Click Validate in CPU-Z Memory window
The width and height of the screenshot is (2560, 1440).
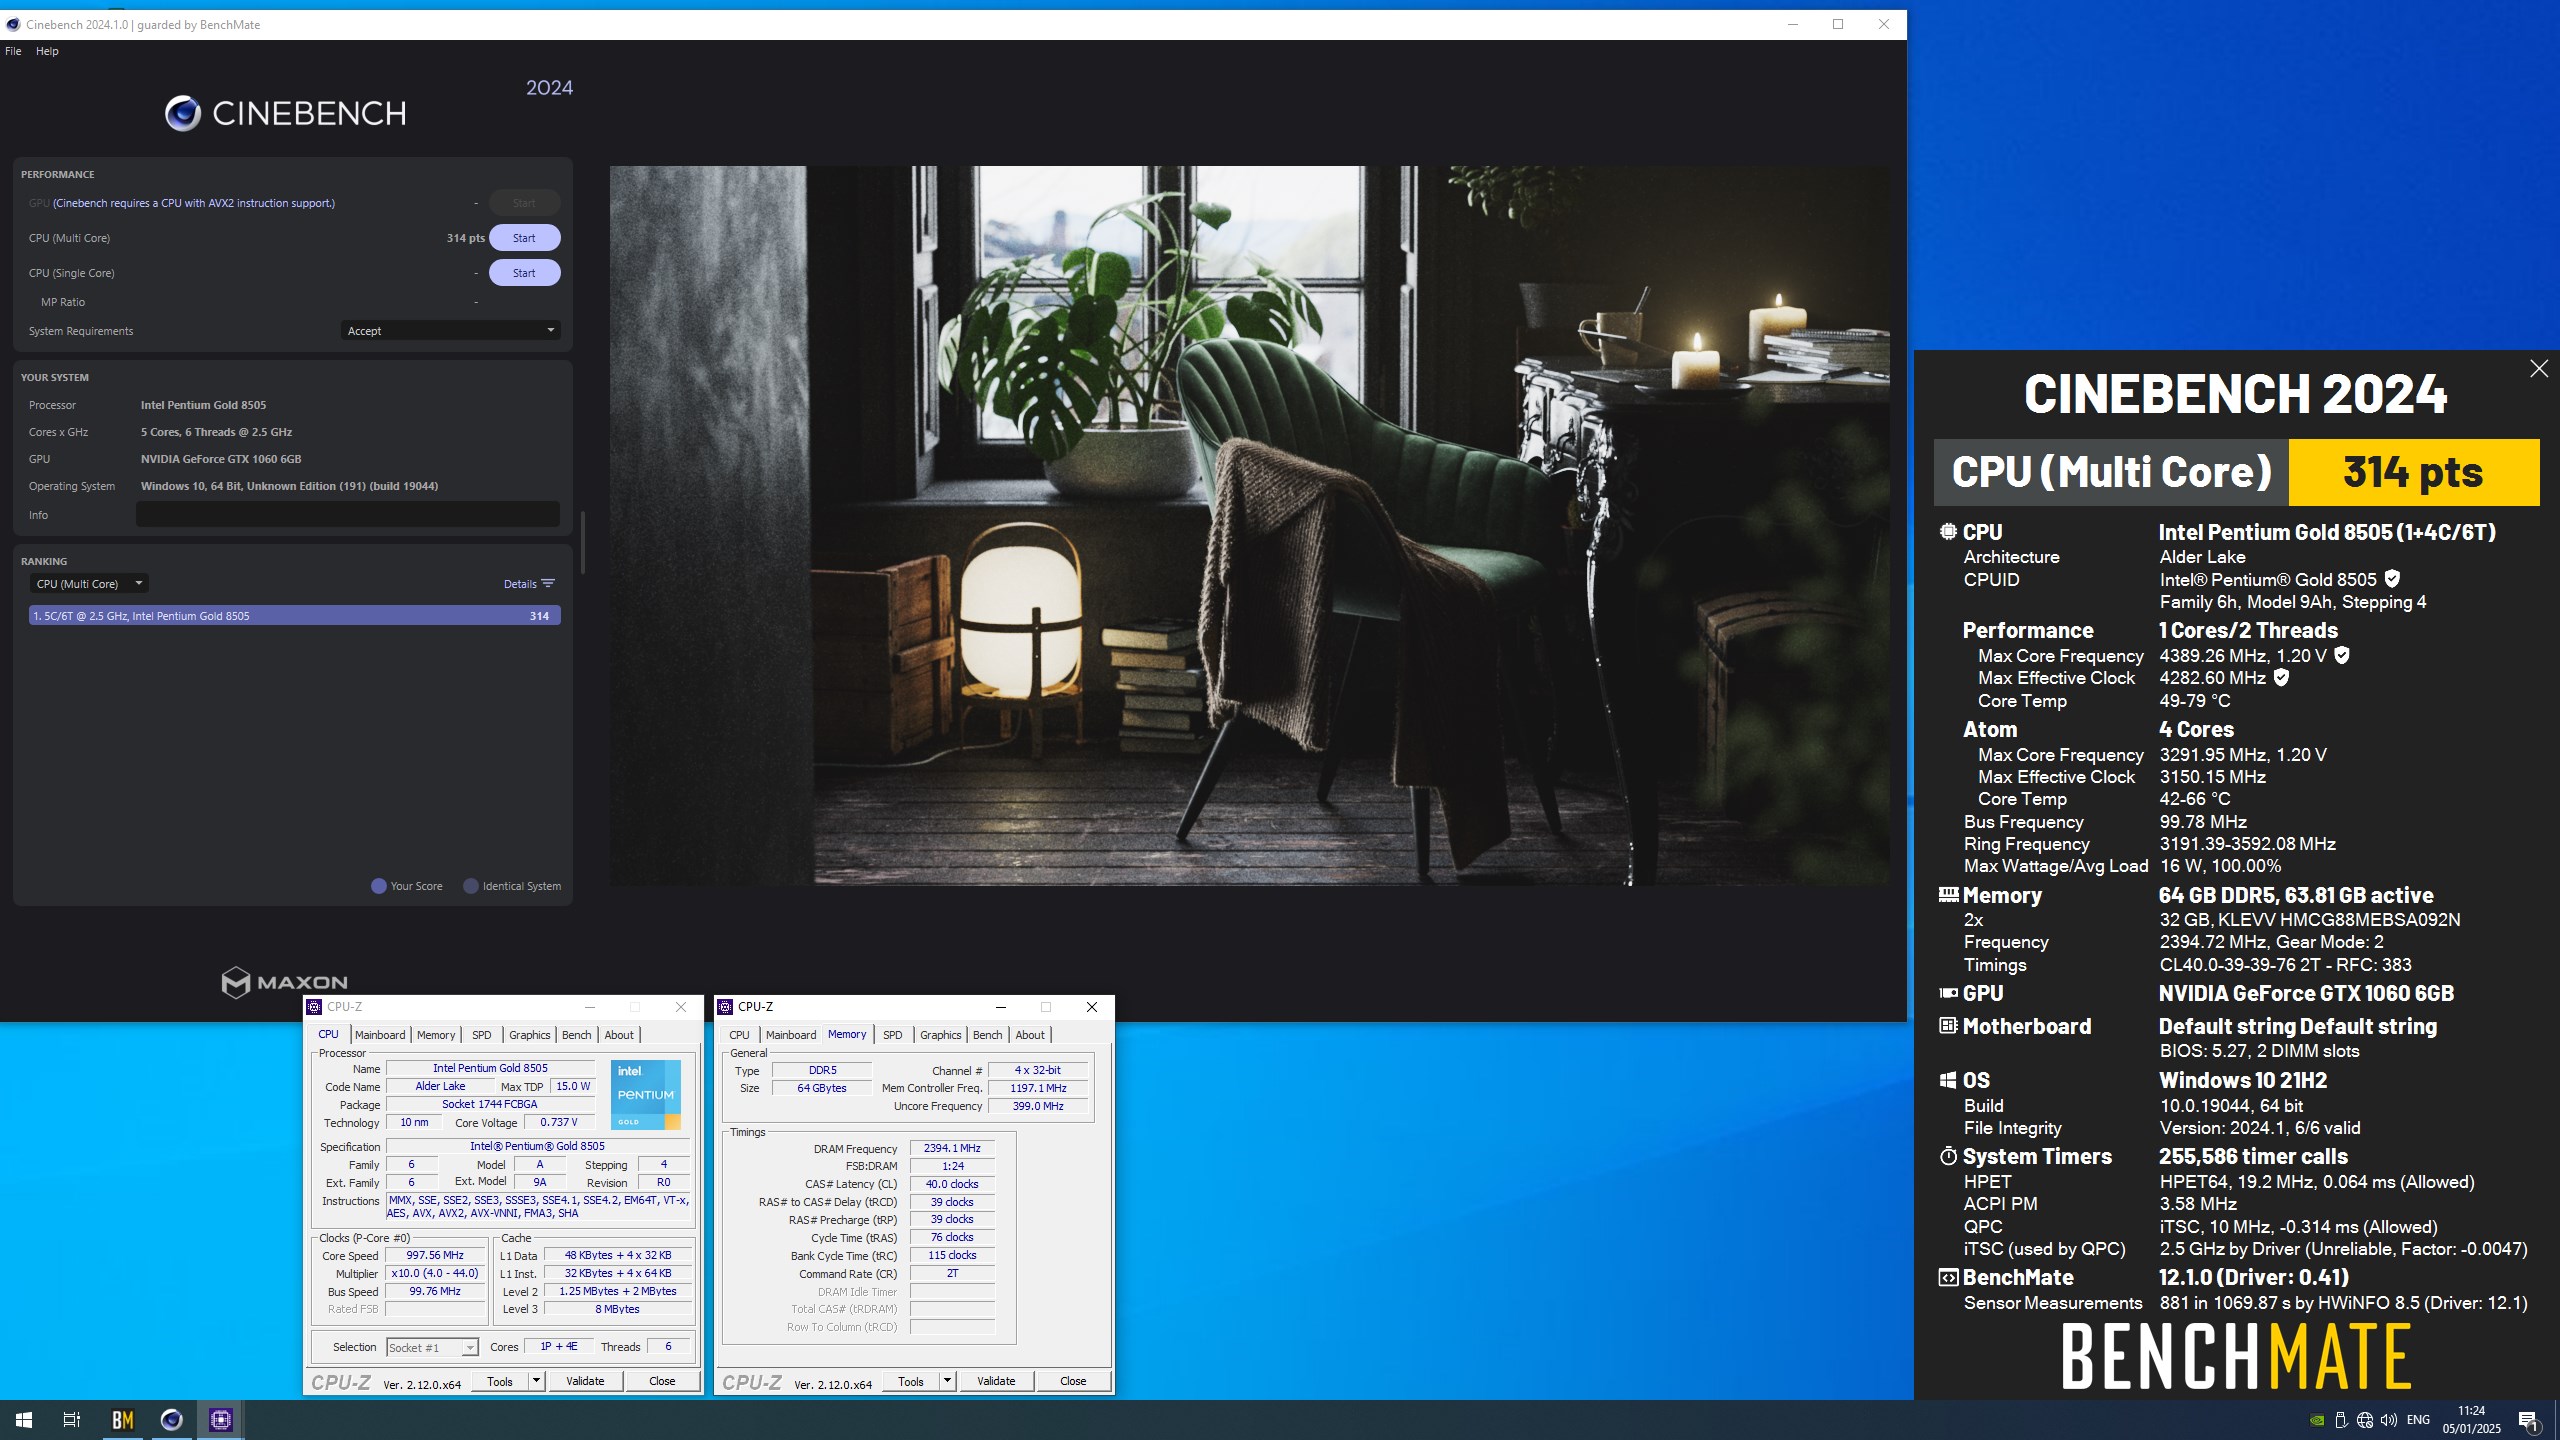996,1381
